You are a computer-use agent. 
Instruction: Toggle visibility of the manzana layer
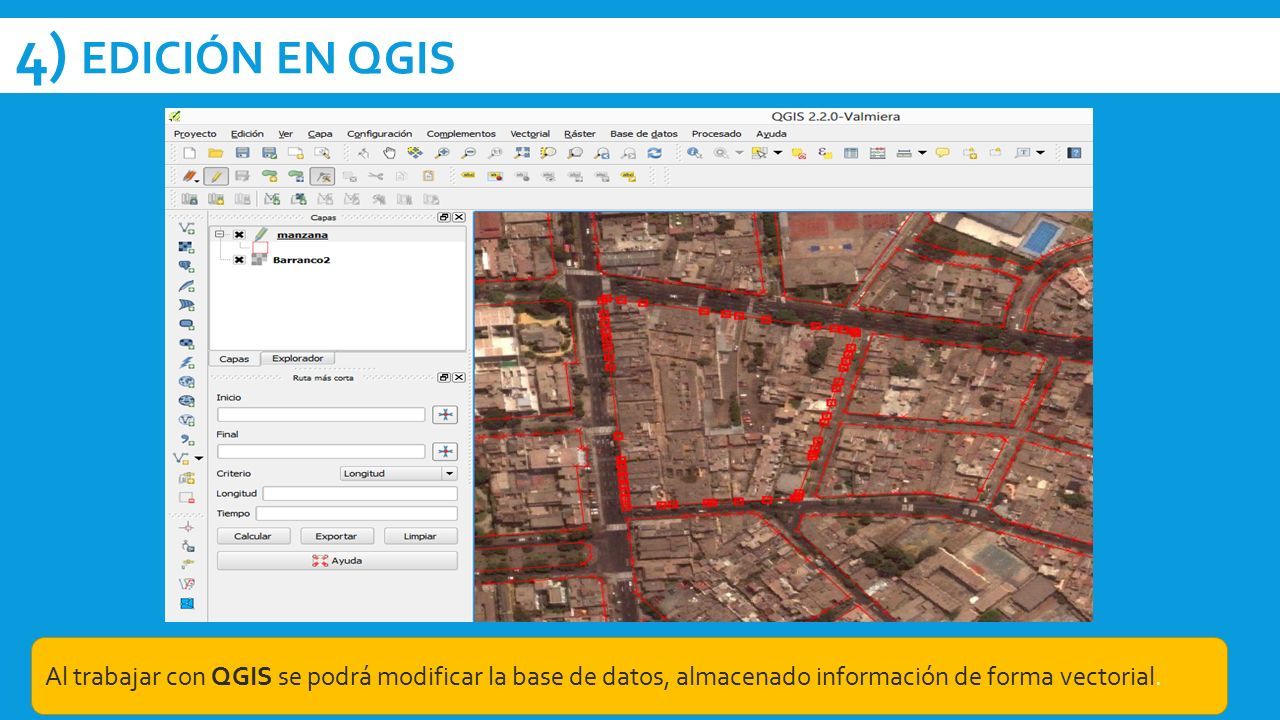pos(239,235)
